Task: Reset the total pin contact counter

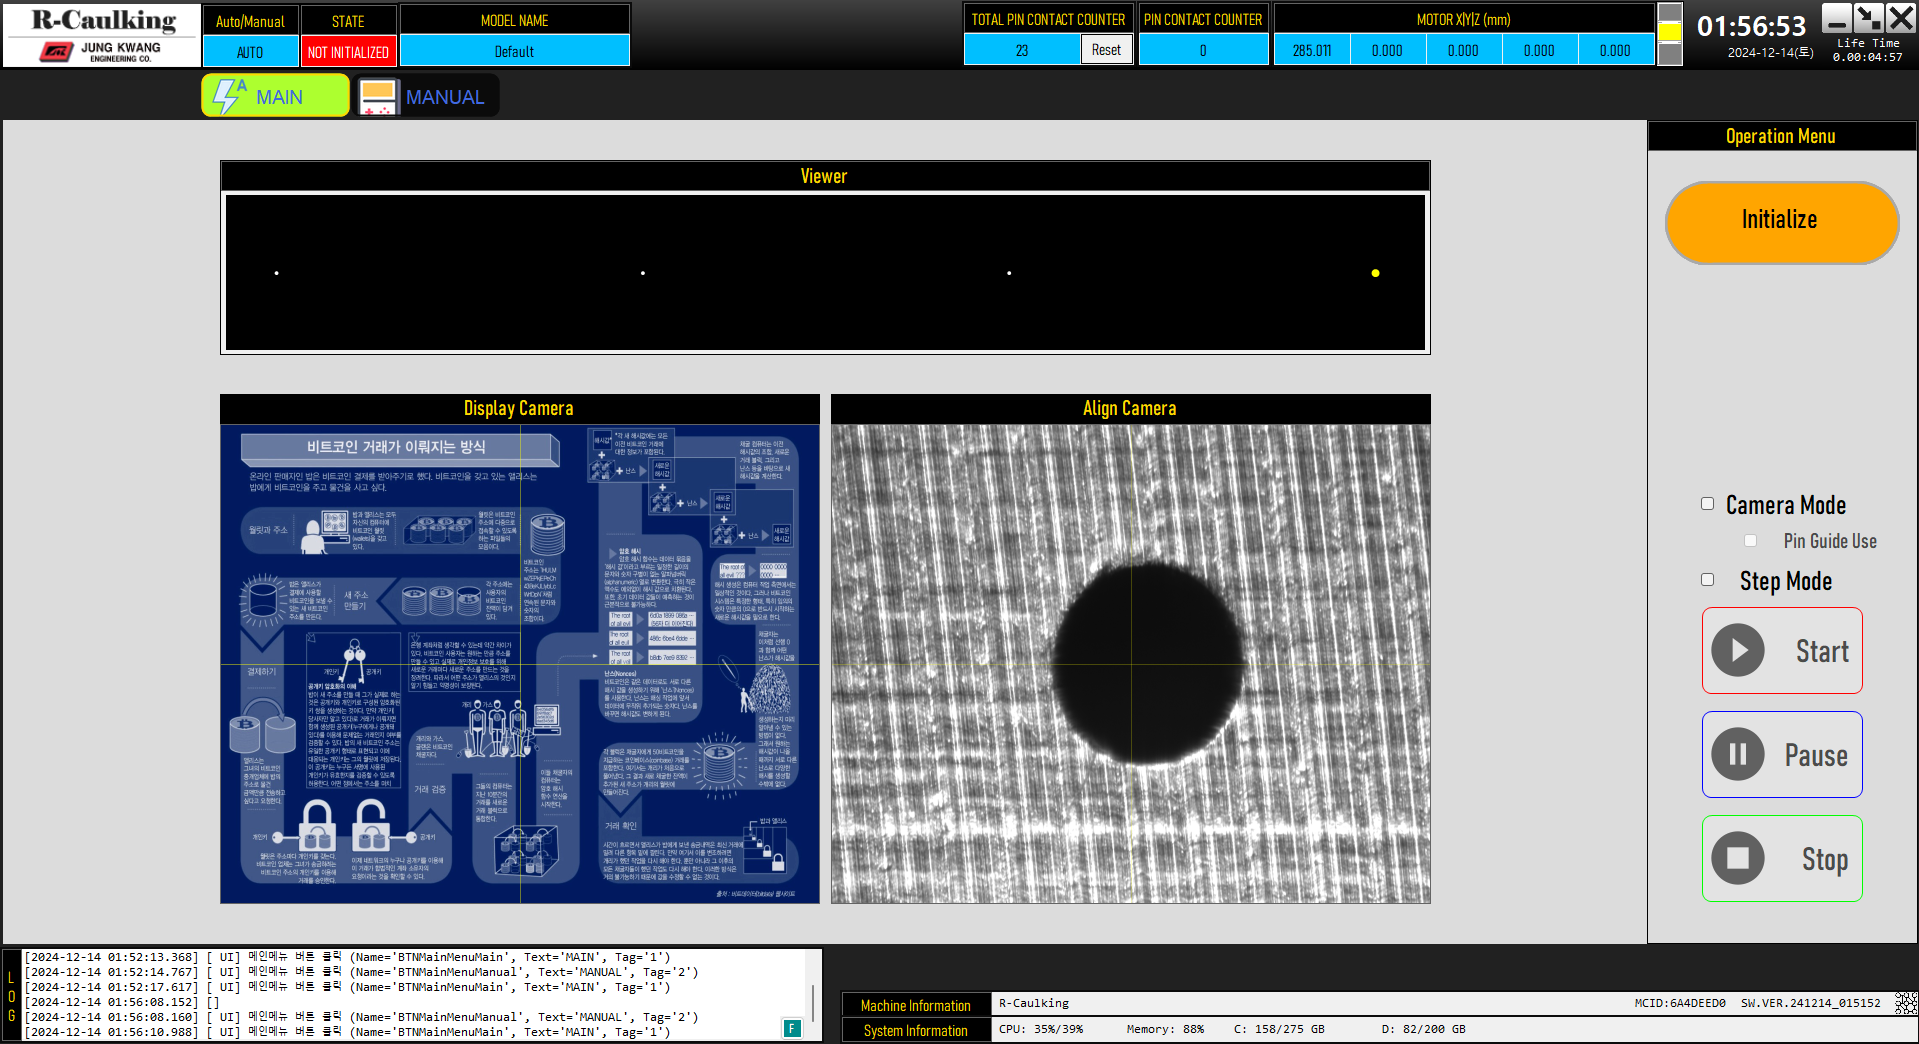Action: coord(1106,50)
